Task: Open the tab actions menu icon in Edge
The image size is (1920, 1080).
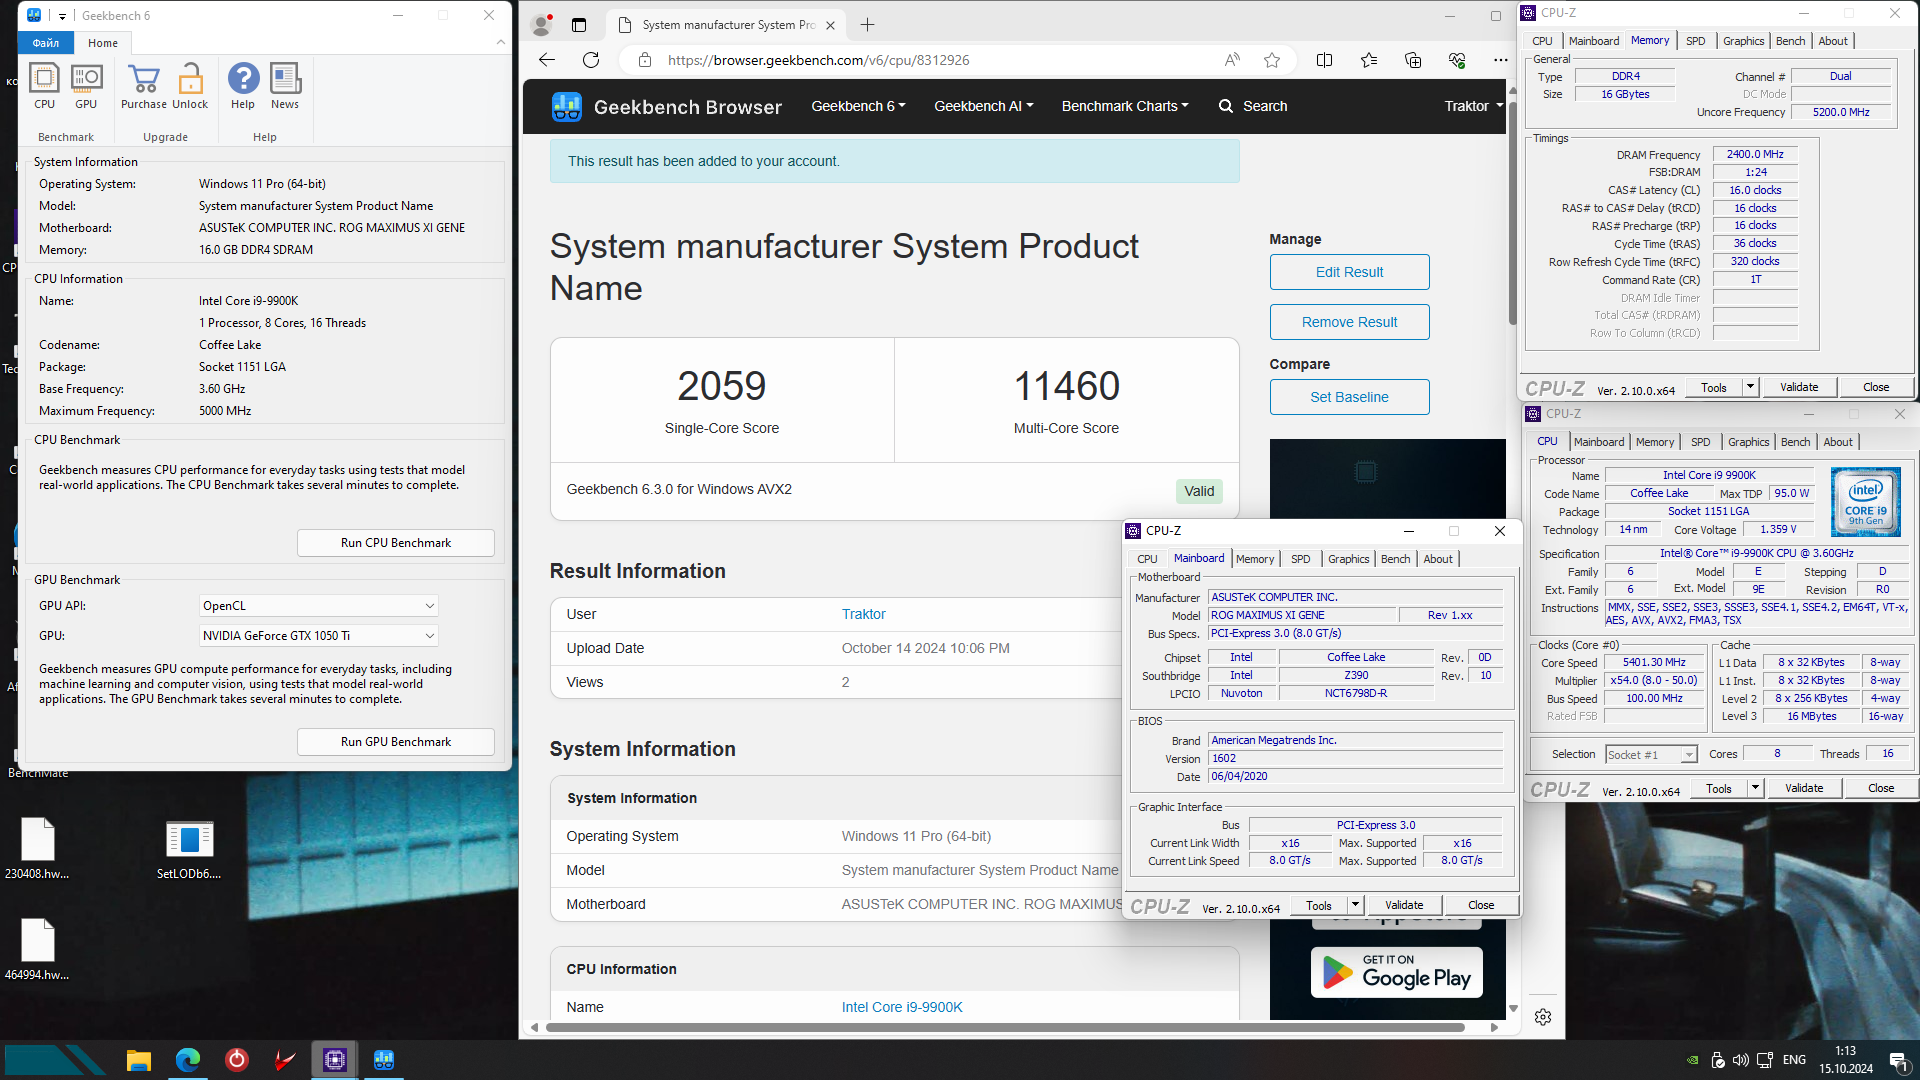Action: click(579, 25)
